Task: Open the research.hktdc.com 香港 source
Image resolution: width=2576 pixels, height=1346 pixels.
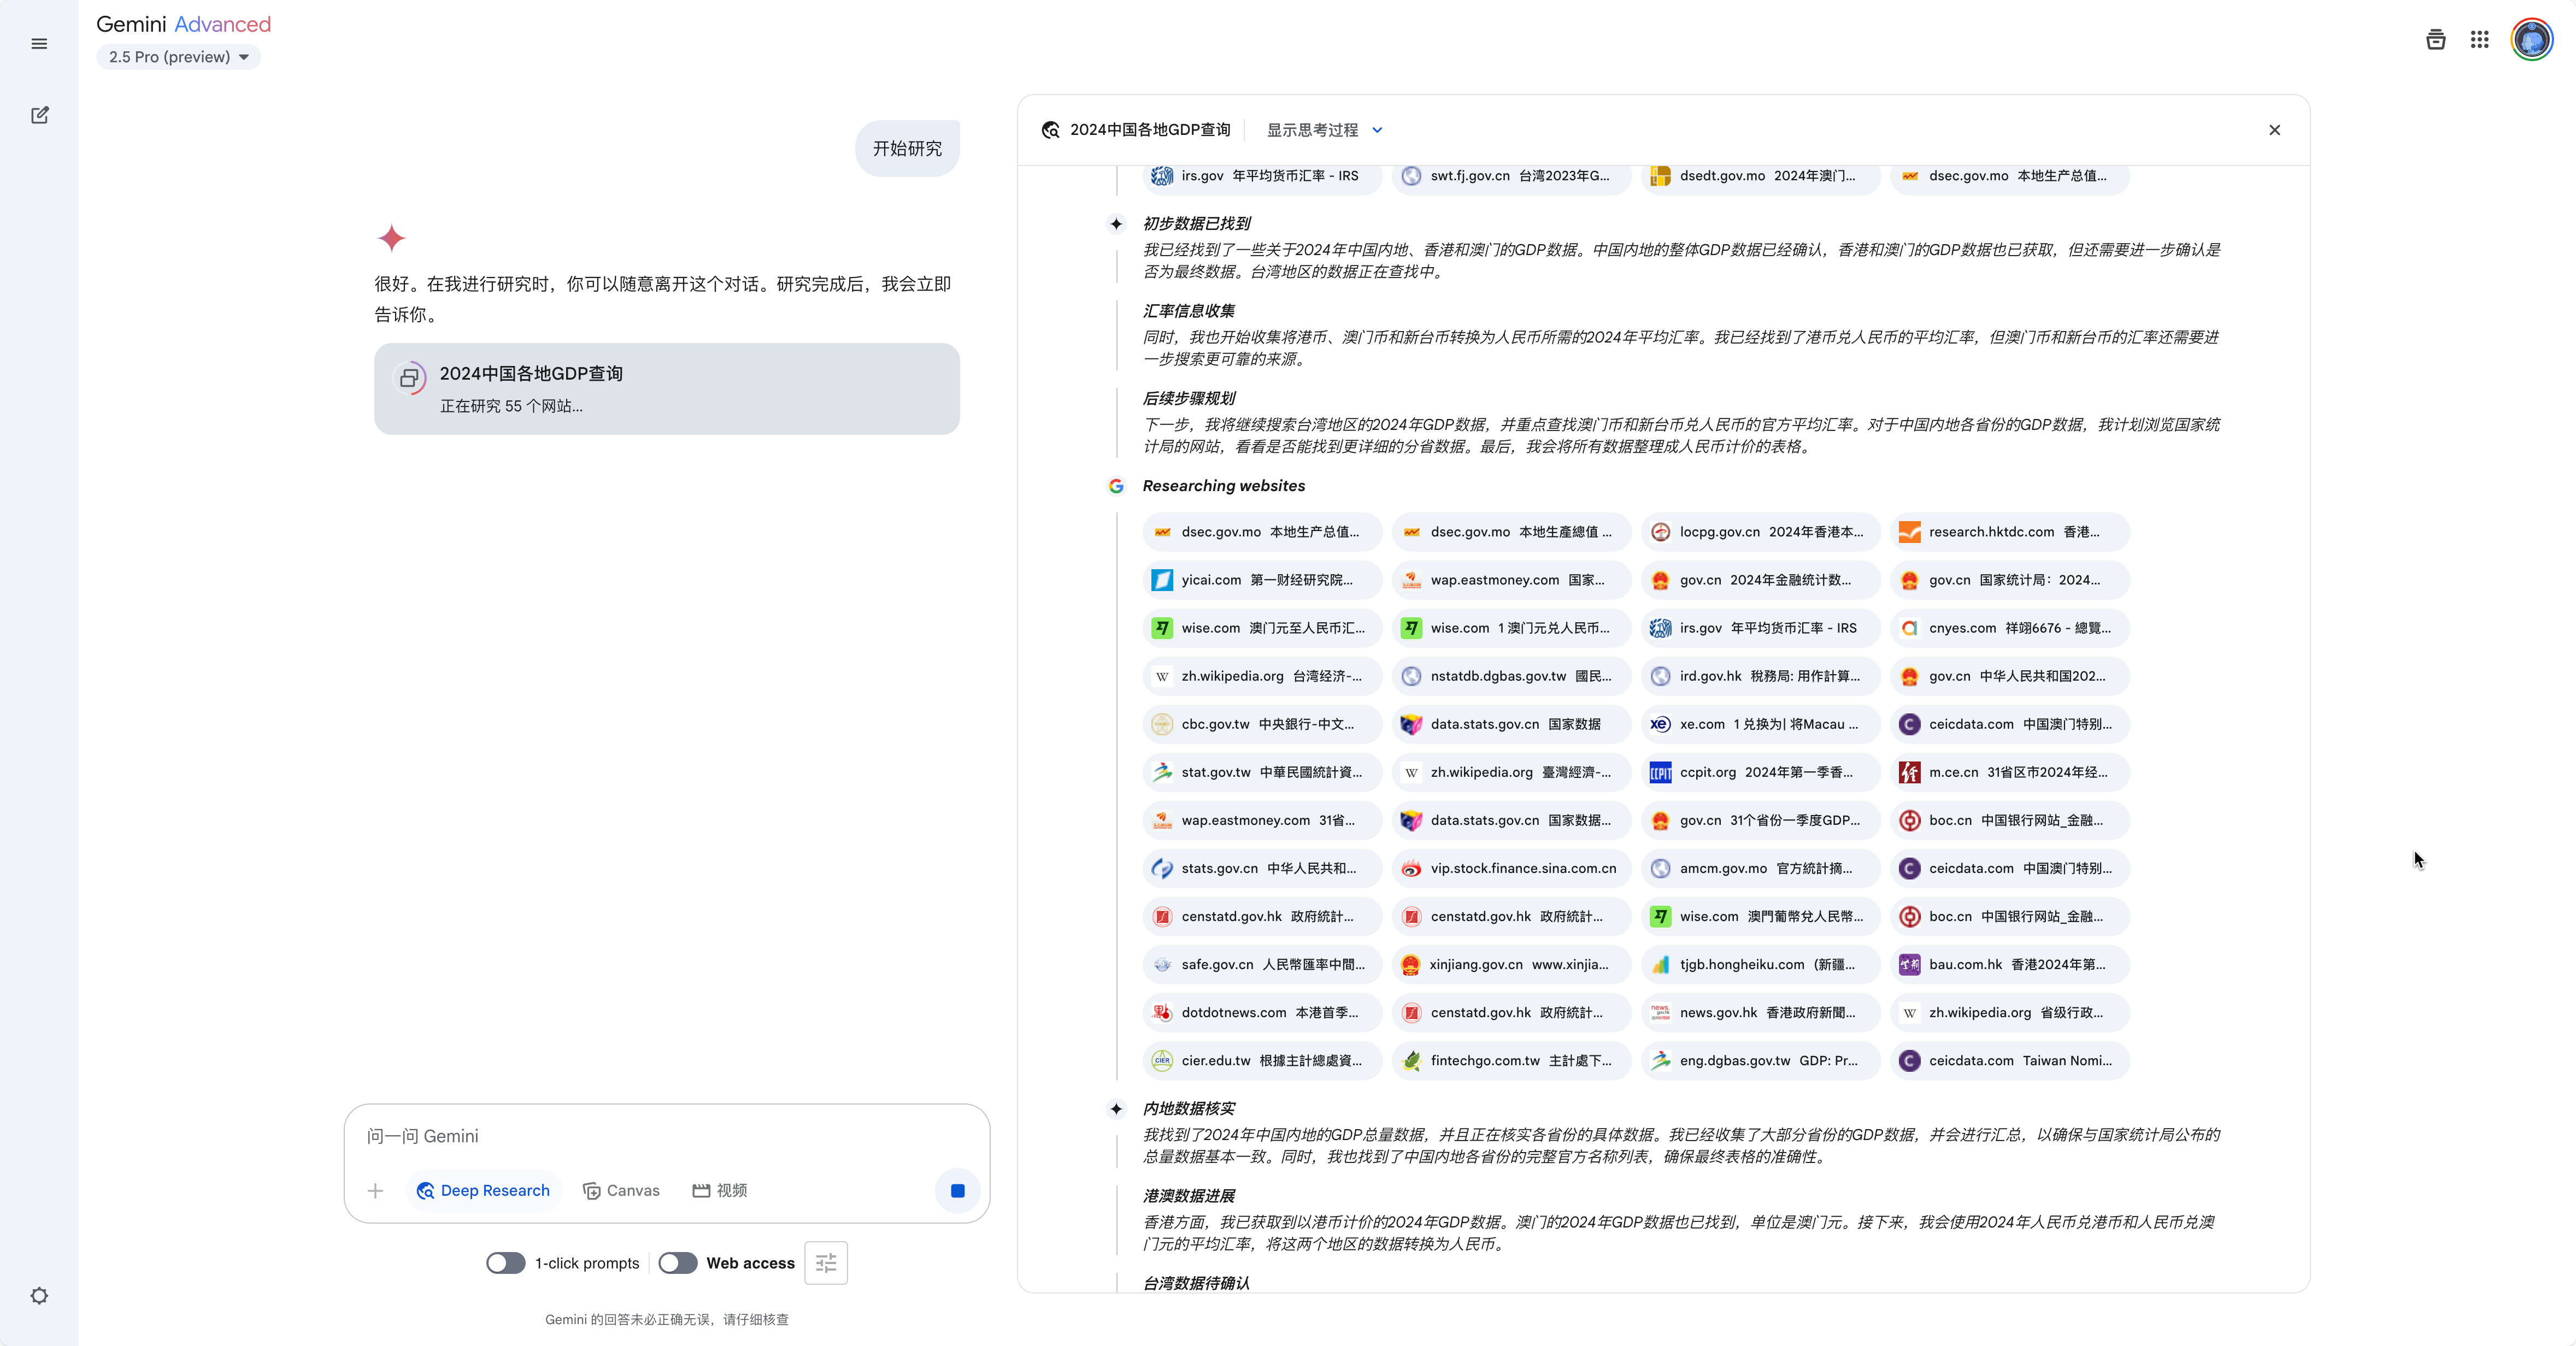Action: point(2009,532)
